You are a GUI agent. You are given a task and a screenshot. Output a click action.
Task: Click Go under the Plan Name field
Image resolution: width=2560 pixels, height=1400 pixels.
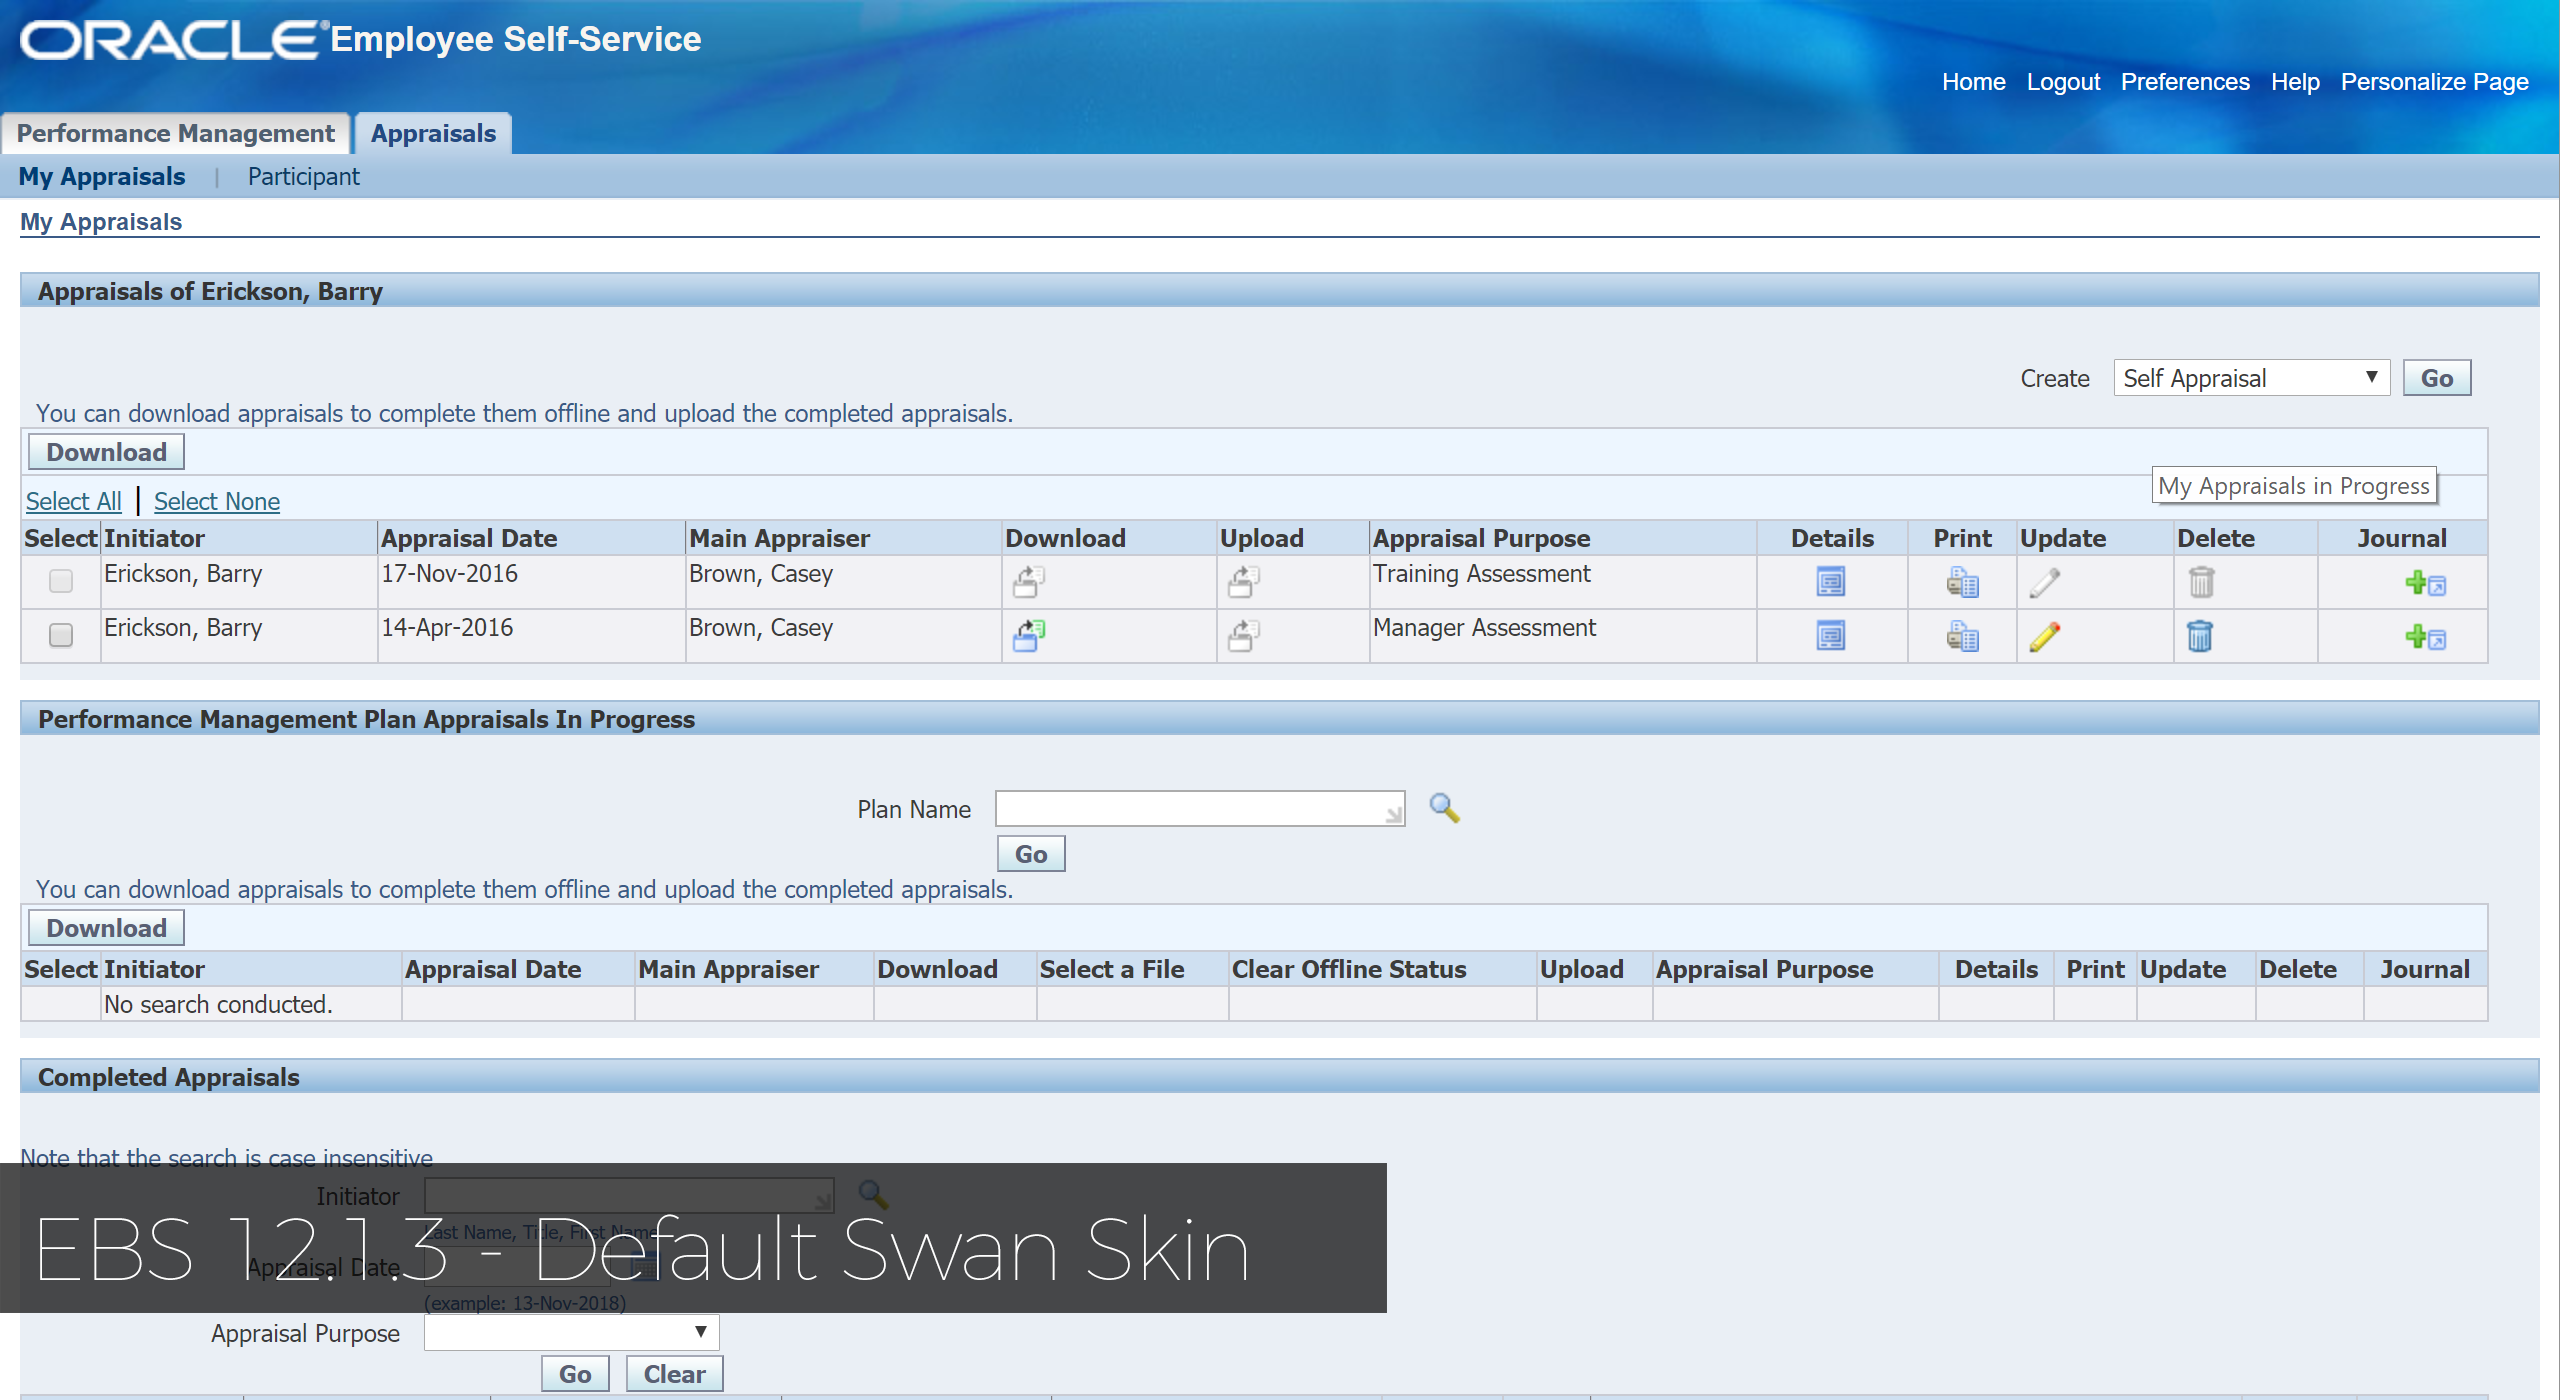coord(1031,854)
